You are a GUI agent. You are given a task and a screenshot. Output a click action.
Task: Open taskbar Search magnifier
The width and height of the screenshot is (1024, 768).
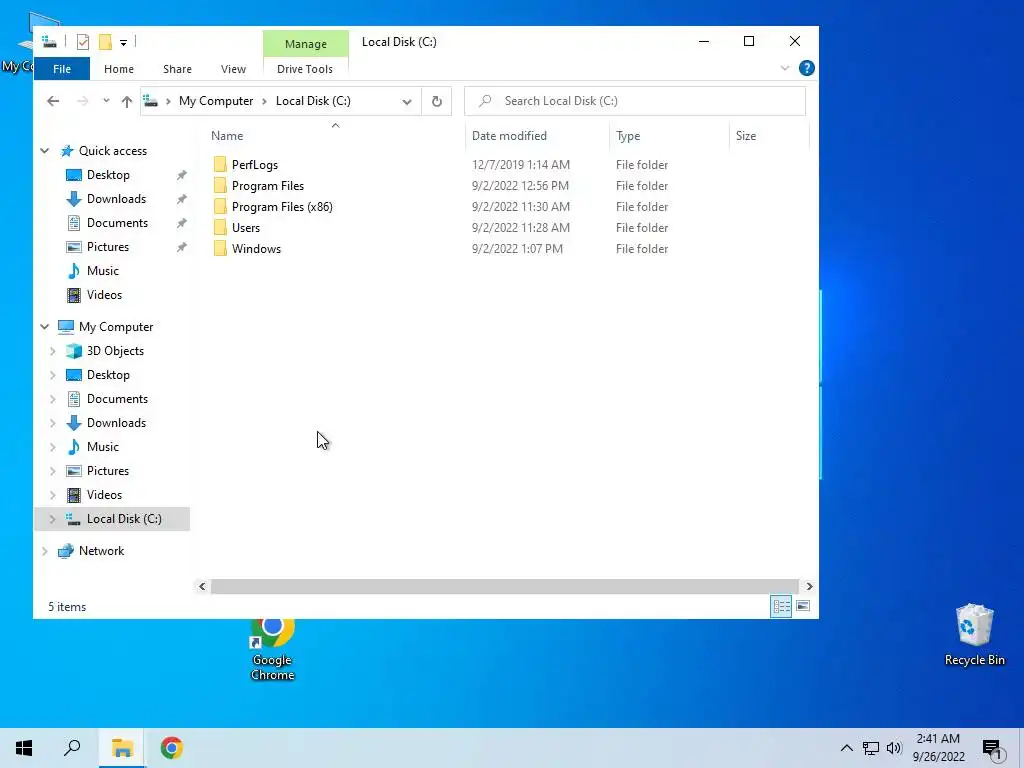[x=72, y=748]
